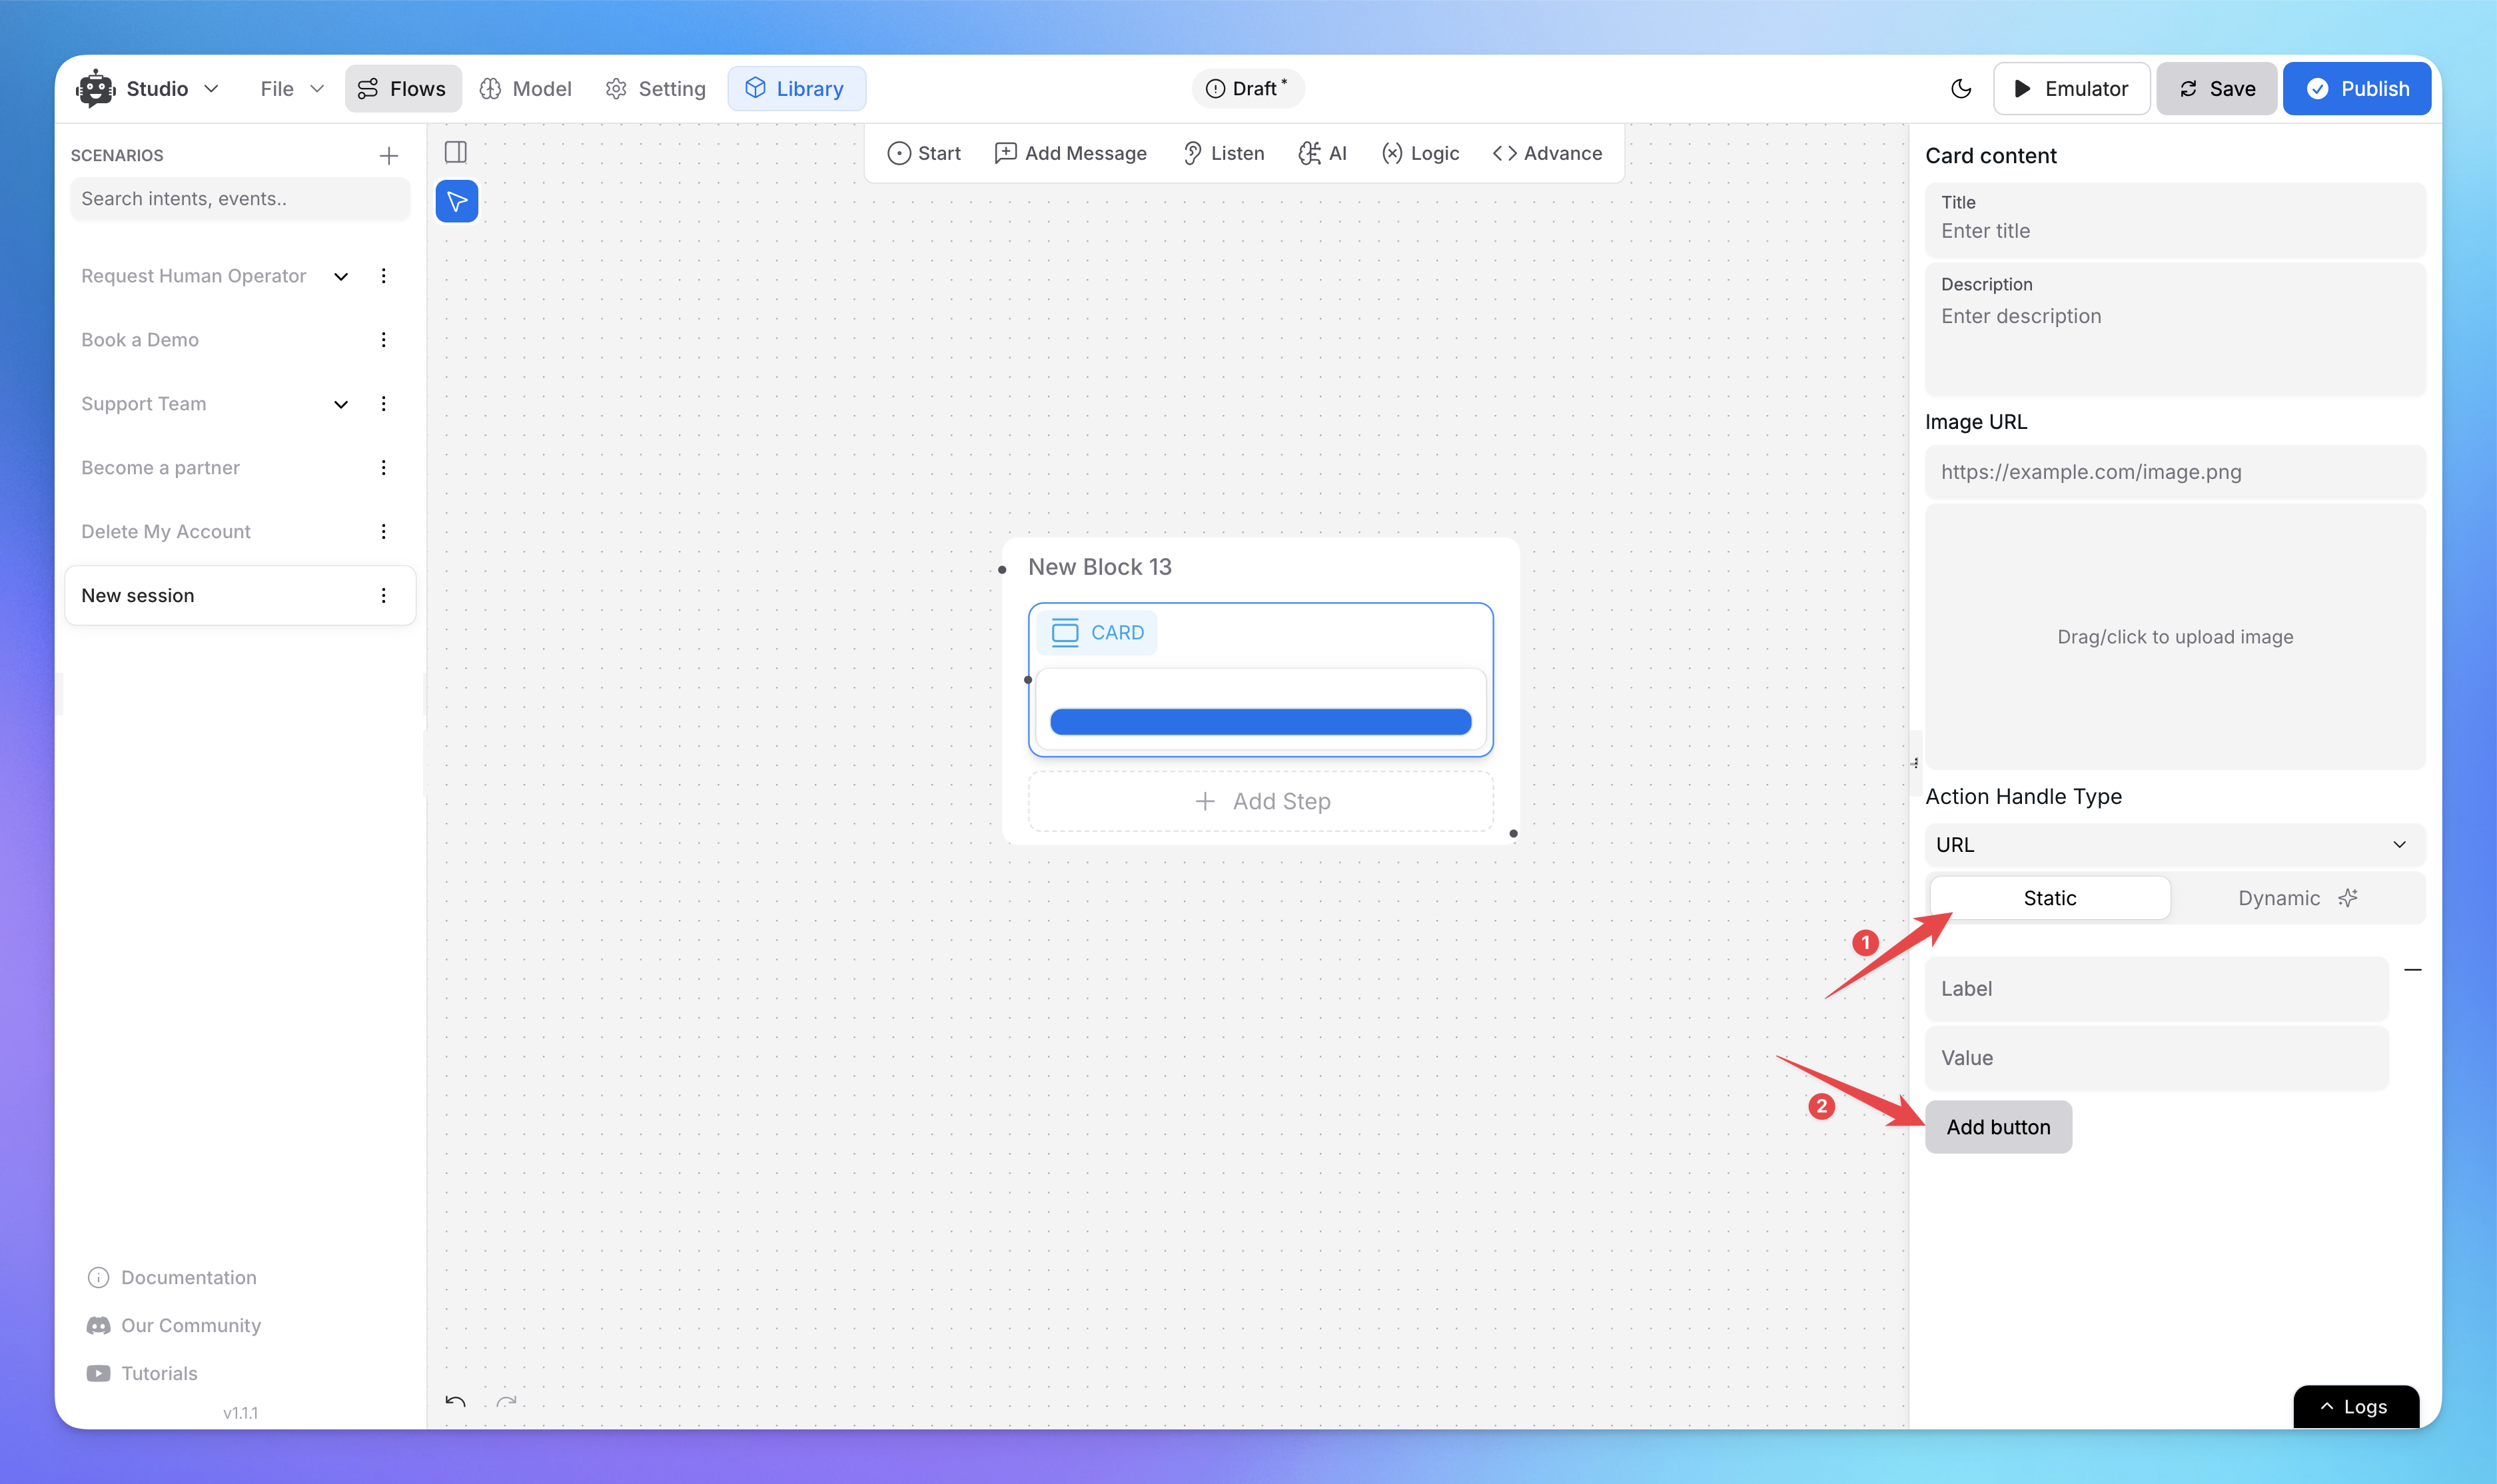Viewport: 2497px width, 1484px height.
Task: Open options for New session
Action: [383, 596]
